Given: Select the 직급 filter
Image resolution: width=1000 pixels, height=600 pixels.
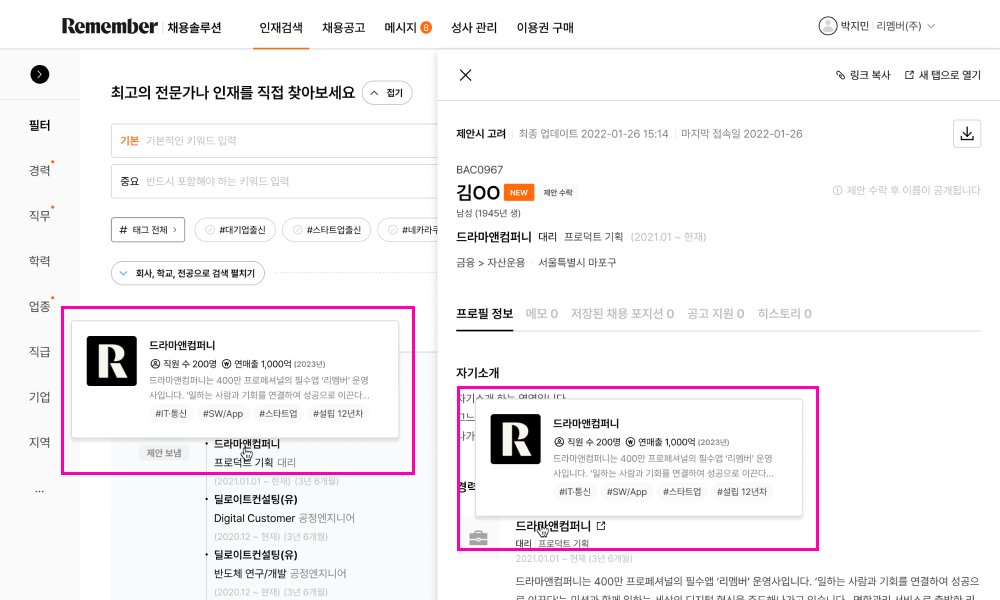Looking at the screenshot, I should coord(40,351).
